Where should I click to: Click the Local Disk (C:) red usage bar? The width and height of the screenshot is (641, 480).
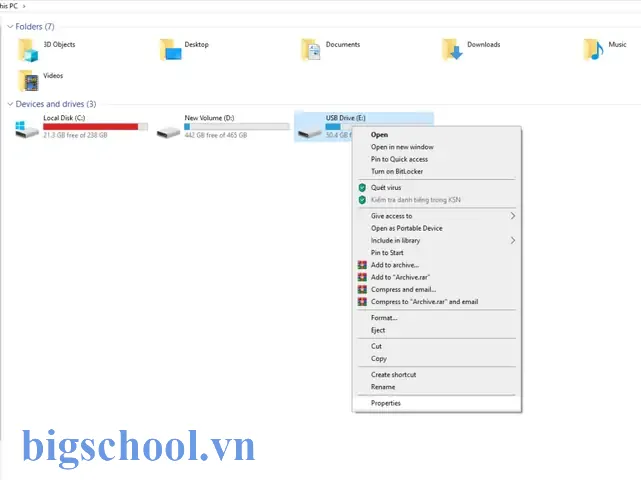point(95,127)
